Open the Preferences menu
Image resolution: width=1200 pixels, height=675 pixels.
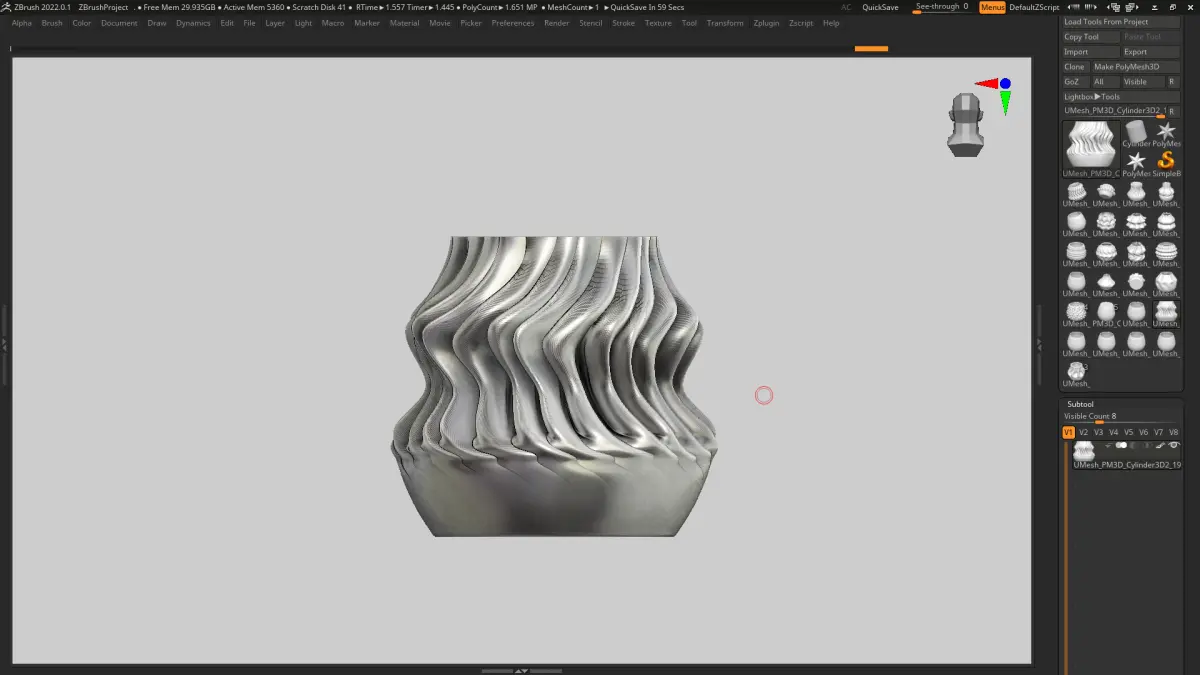click(x=513, y=23)
